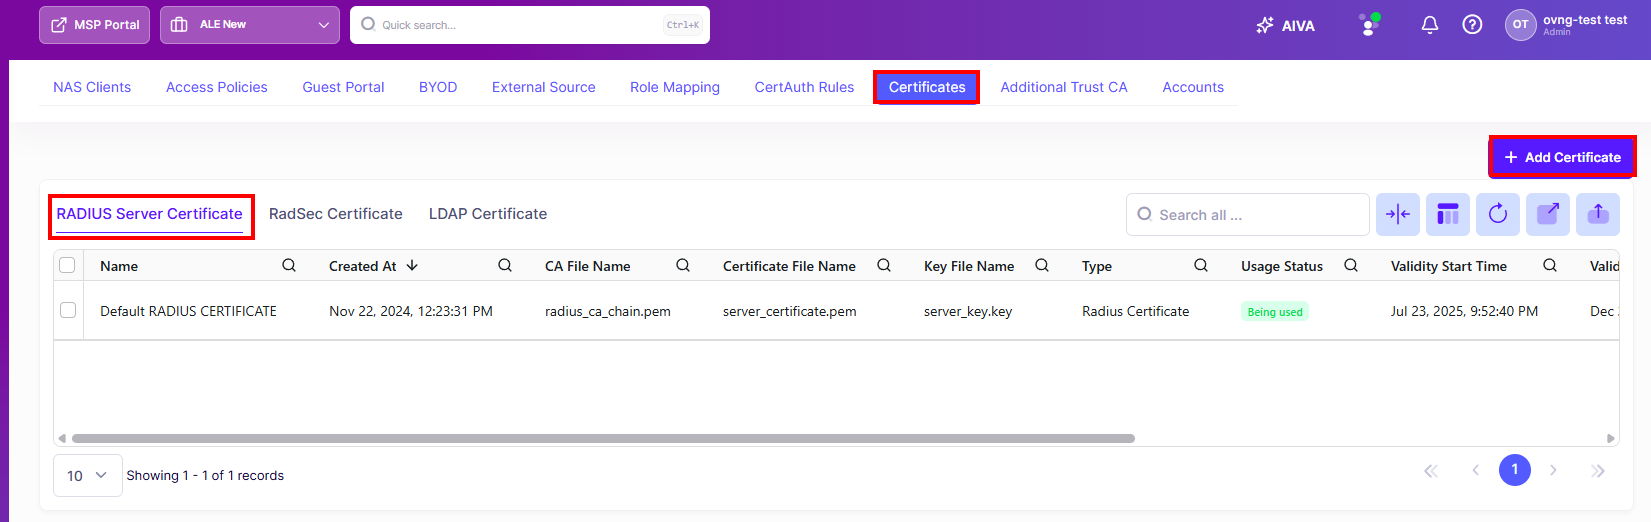Focus the Quick search field
Viewport: 1651px width, 522px height.
tap(530, 25)
